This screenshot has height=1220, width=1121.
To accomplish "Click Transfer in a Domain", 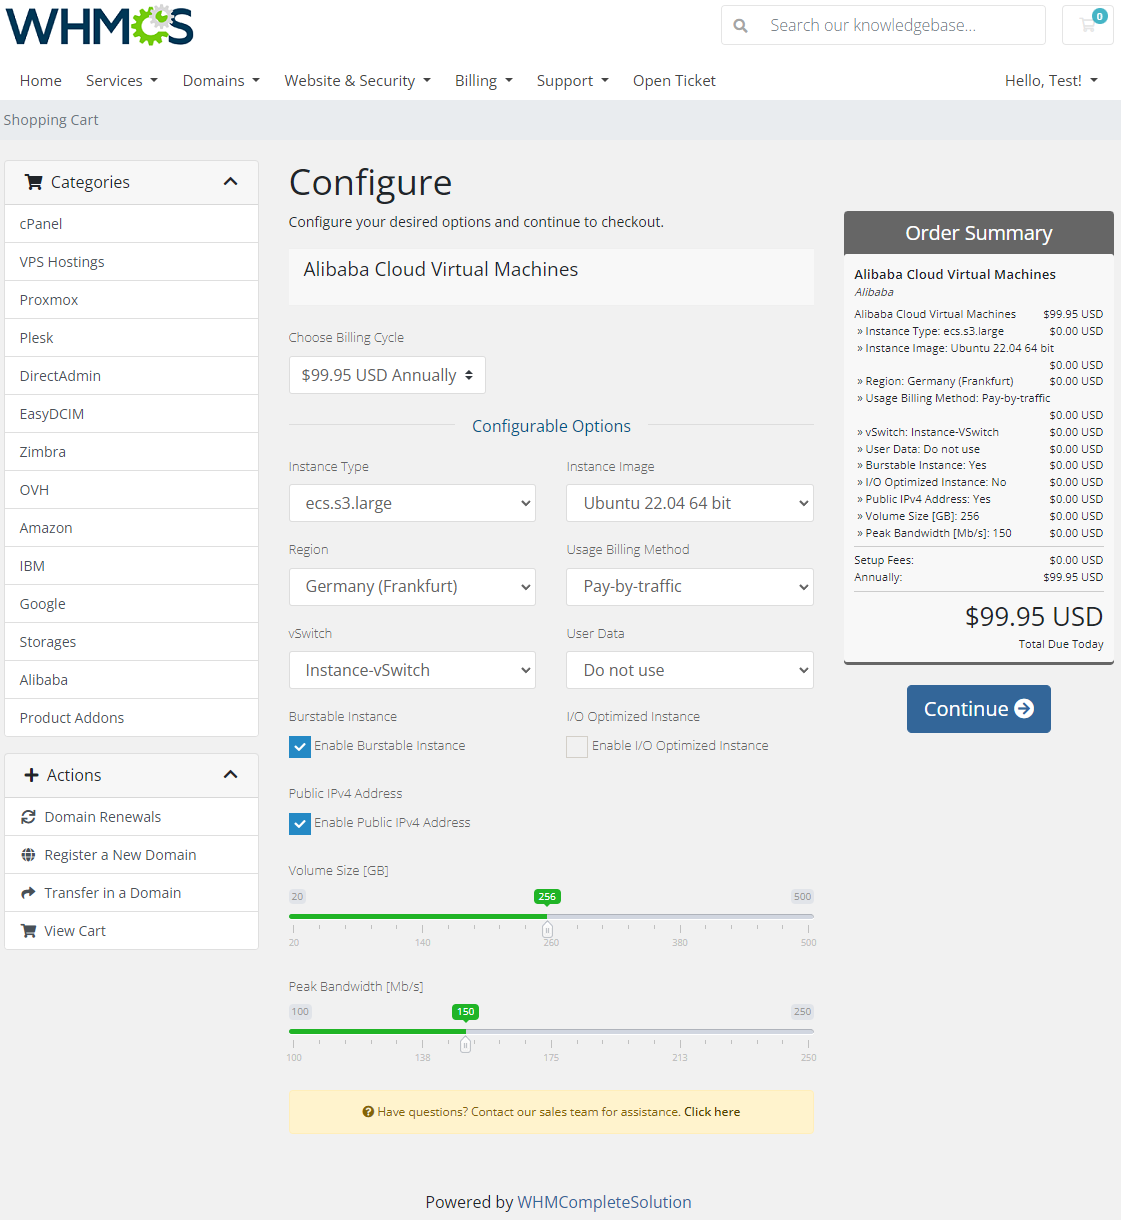I will pos(132,893).
